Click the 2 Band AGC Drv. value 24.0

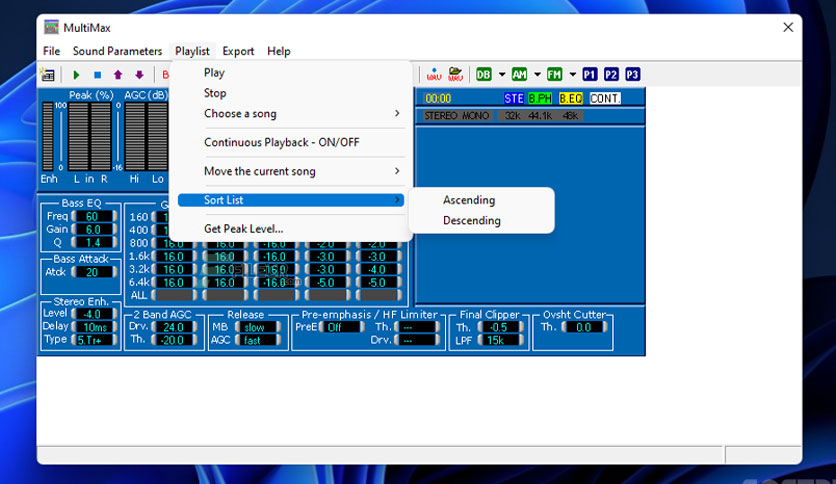tap(174, 327)
